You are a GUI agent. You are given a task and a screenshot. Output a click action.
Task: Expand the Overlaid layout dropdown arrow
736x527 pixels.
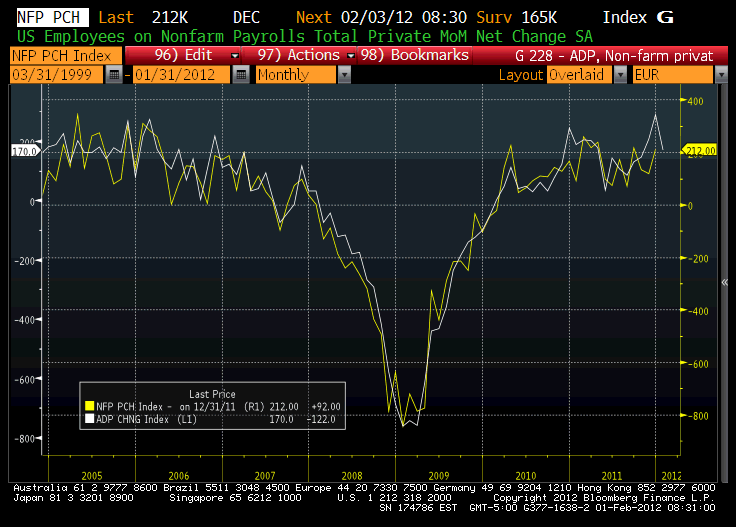point(620,75)
